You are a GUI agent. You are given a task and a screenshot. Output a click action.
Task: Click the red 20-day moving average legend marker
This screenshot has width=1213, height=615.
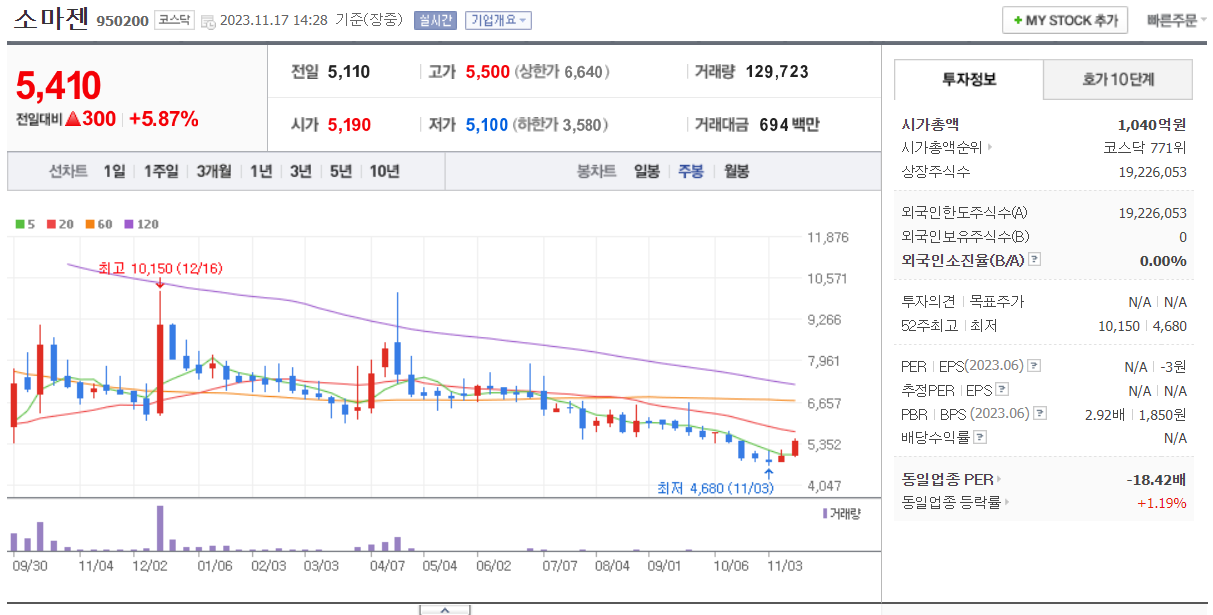point(49,224)
